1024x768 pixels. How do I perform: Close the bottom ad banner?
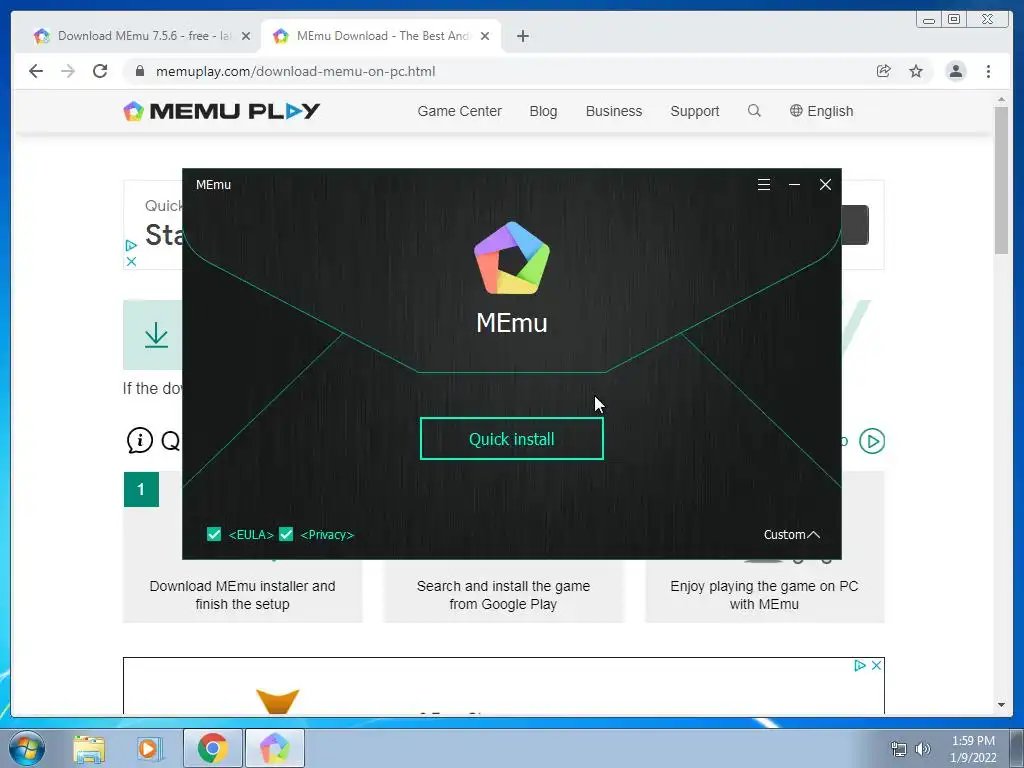point(876,665)
